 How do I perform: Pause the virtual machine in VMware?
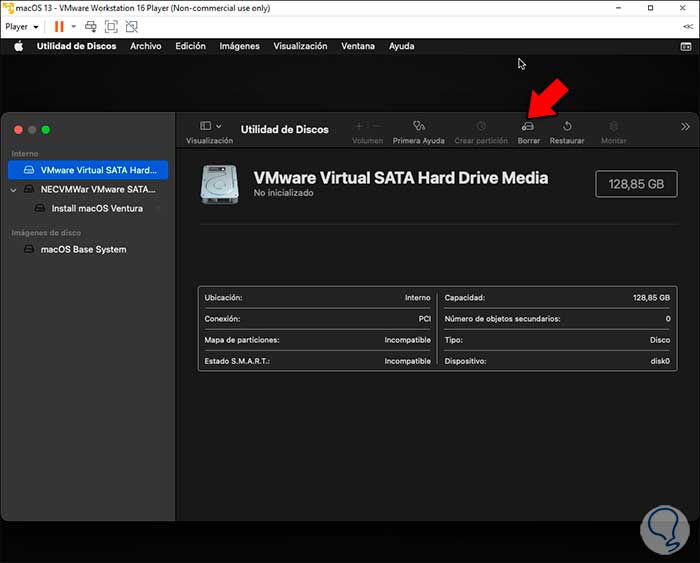[x=59, y=27]
